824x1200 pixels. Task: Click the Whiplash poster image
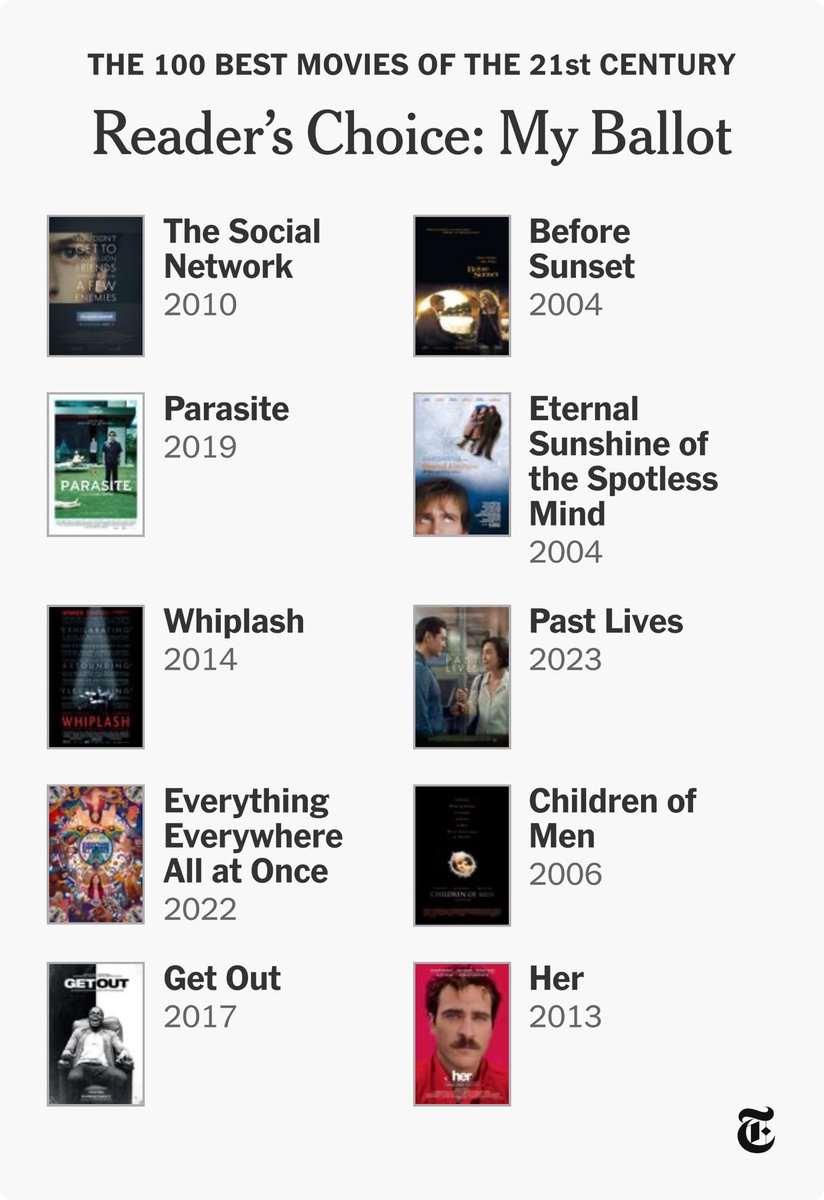(x=96, y=676)
